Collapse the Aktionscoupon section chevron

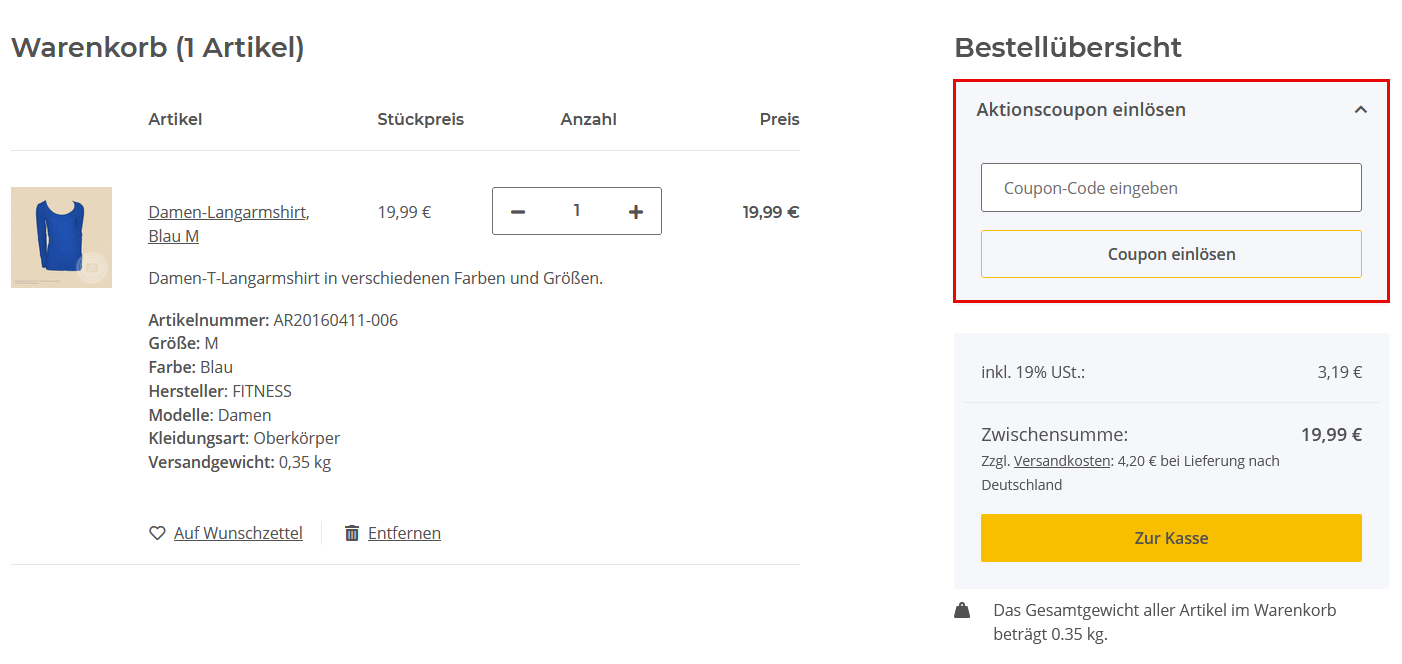[x=1360, y=110]
